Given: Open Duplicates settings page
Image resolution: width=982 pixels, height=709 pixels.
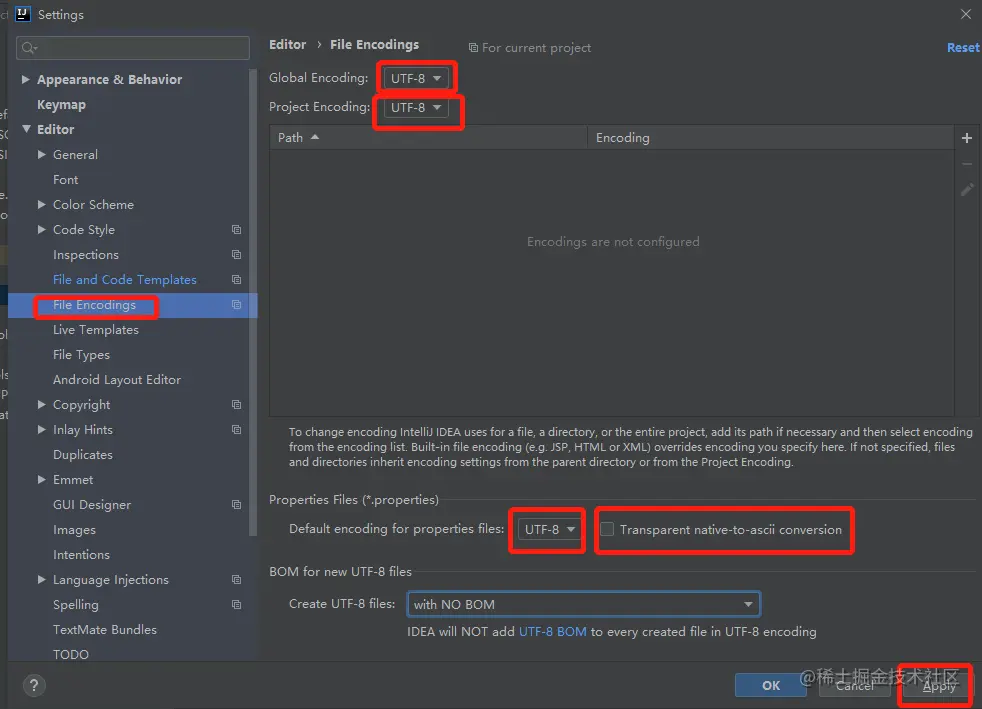Looking at the screenshot, I should [x=83, y=455].
